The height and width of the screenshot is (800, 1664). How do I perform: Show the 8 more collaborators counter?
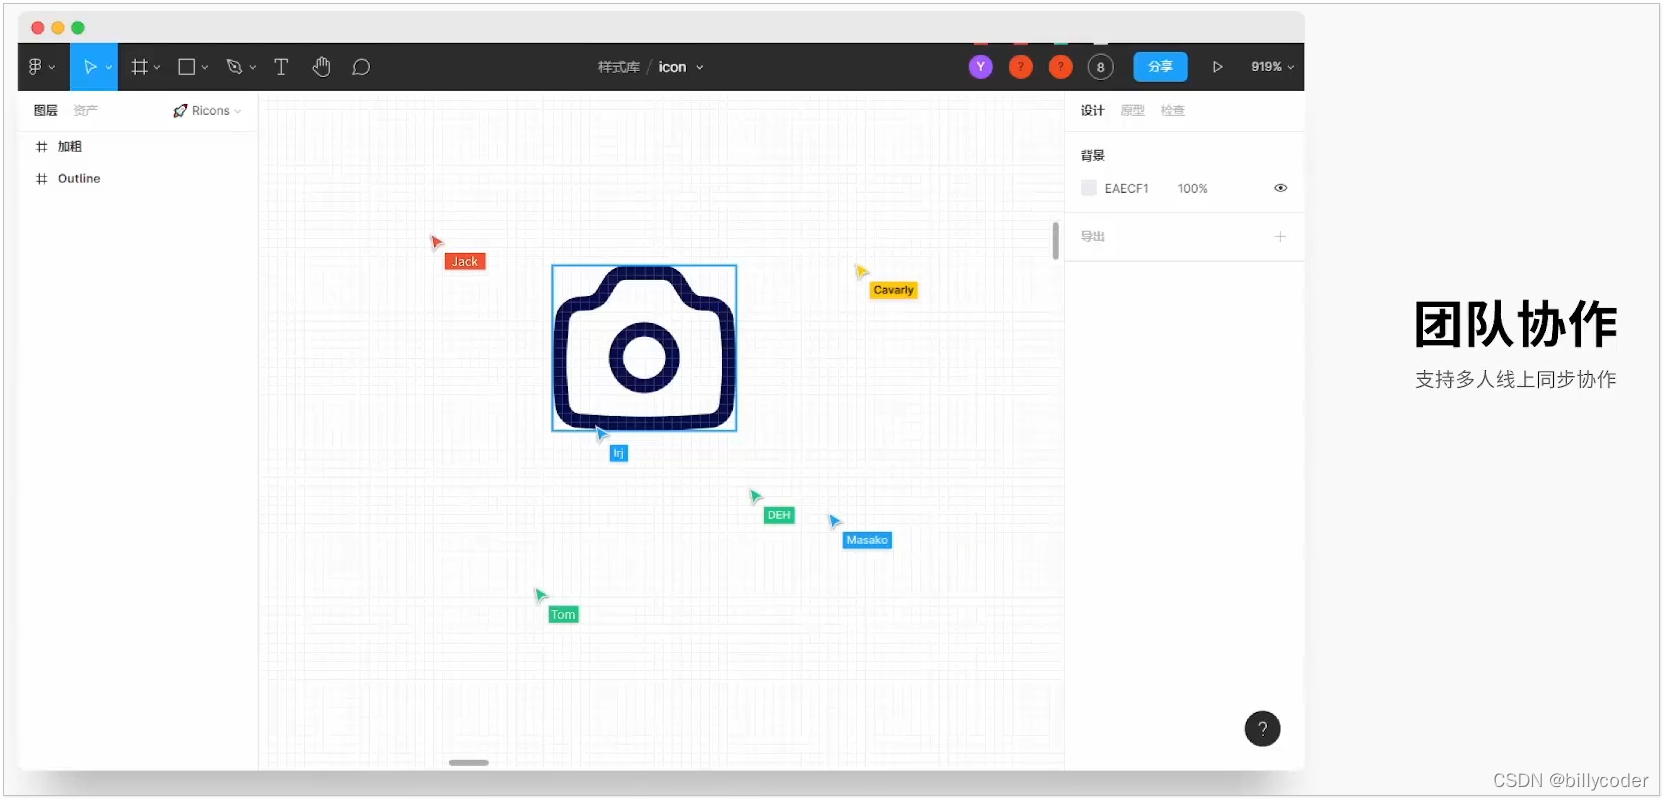[1100, 67]
